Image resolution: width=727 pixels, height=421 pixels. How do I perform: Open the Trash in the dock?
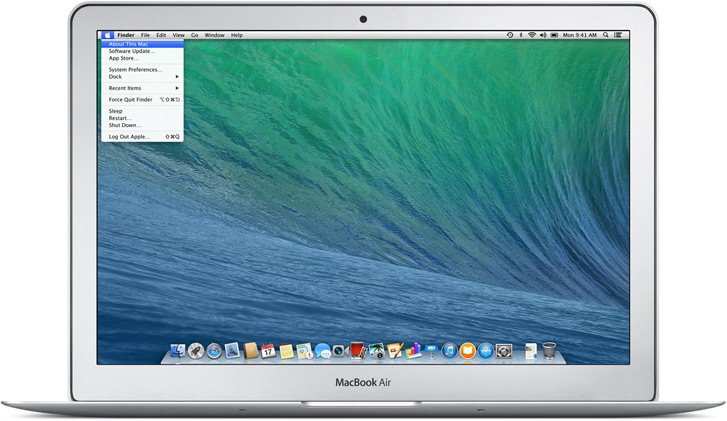click(x=548, y=351)
